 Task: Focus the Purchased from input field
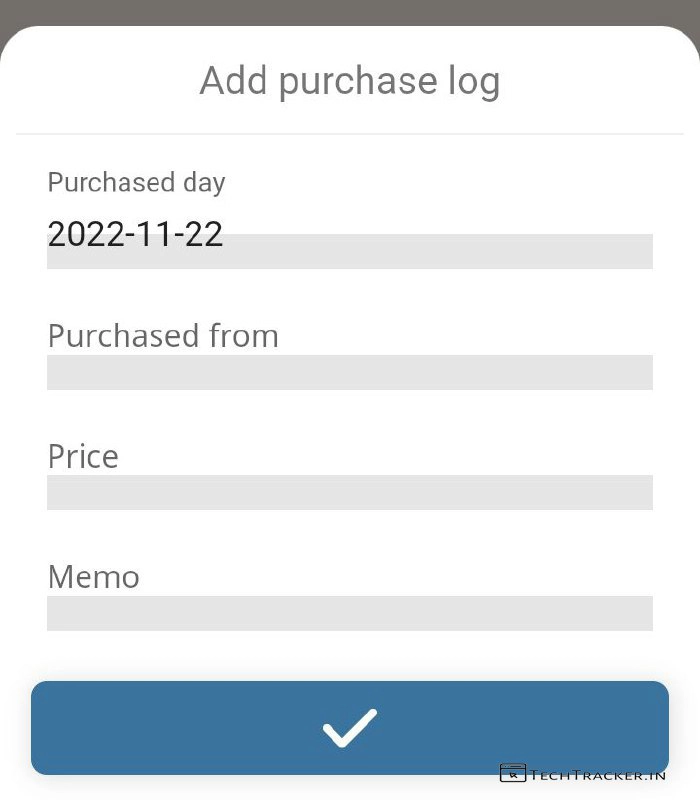click(350, 372)
